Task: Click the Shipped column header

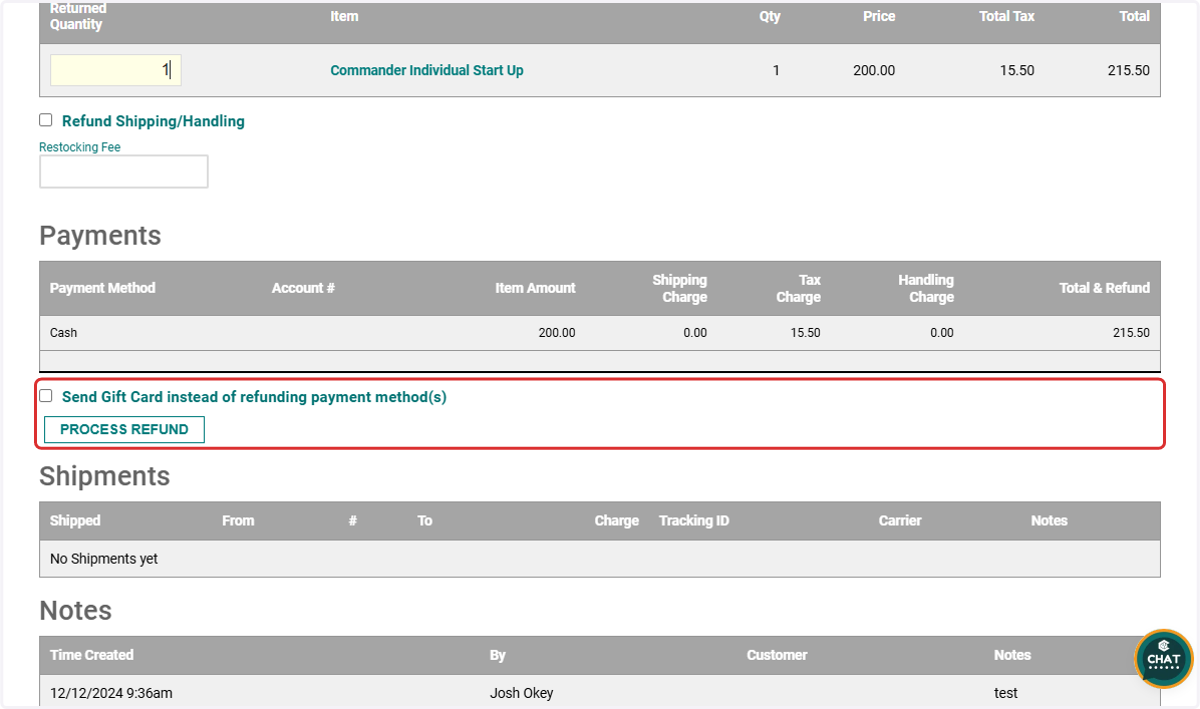Action: coord(75,521)
